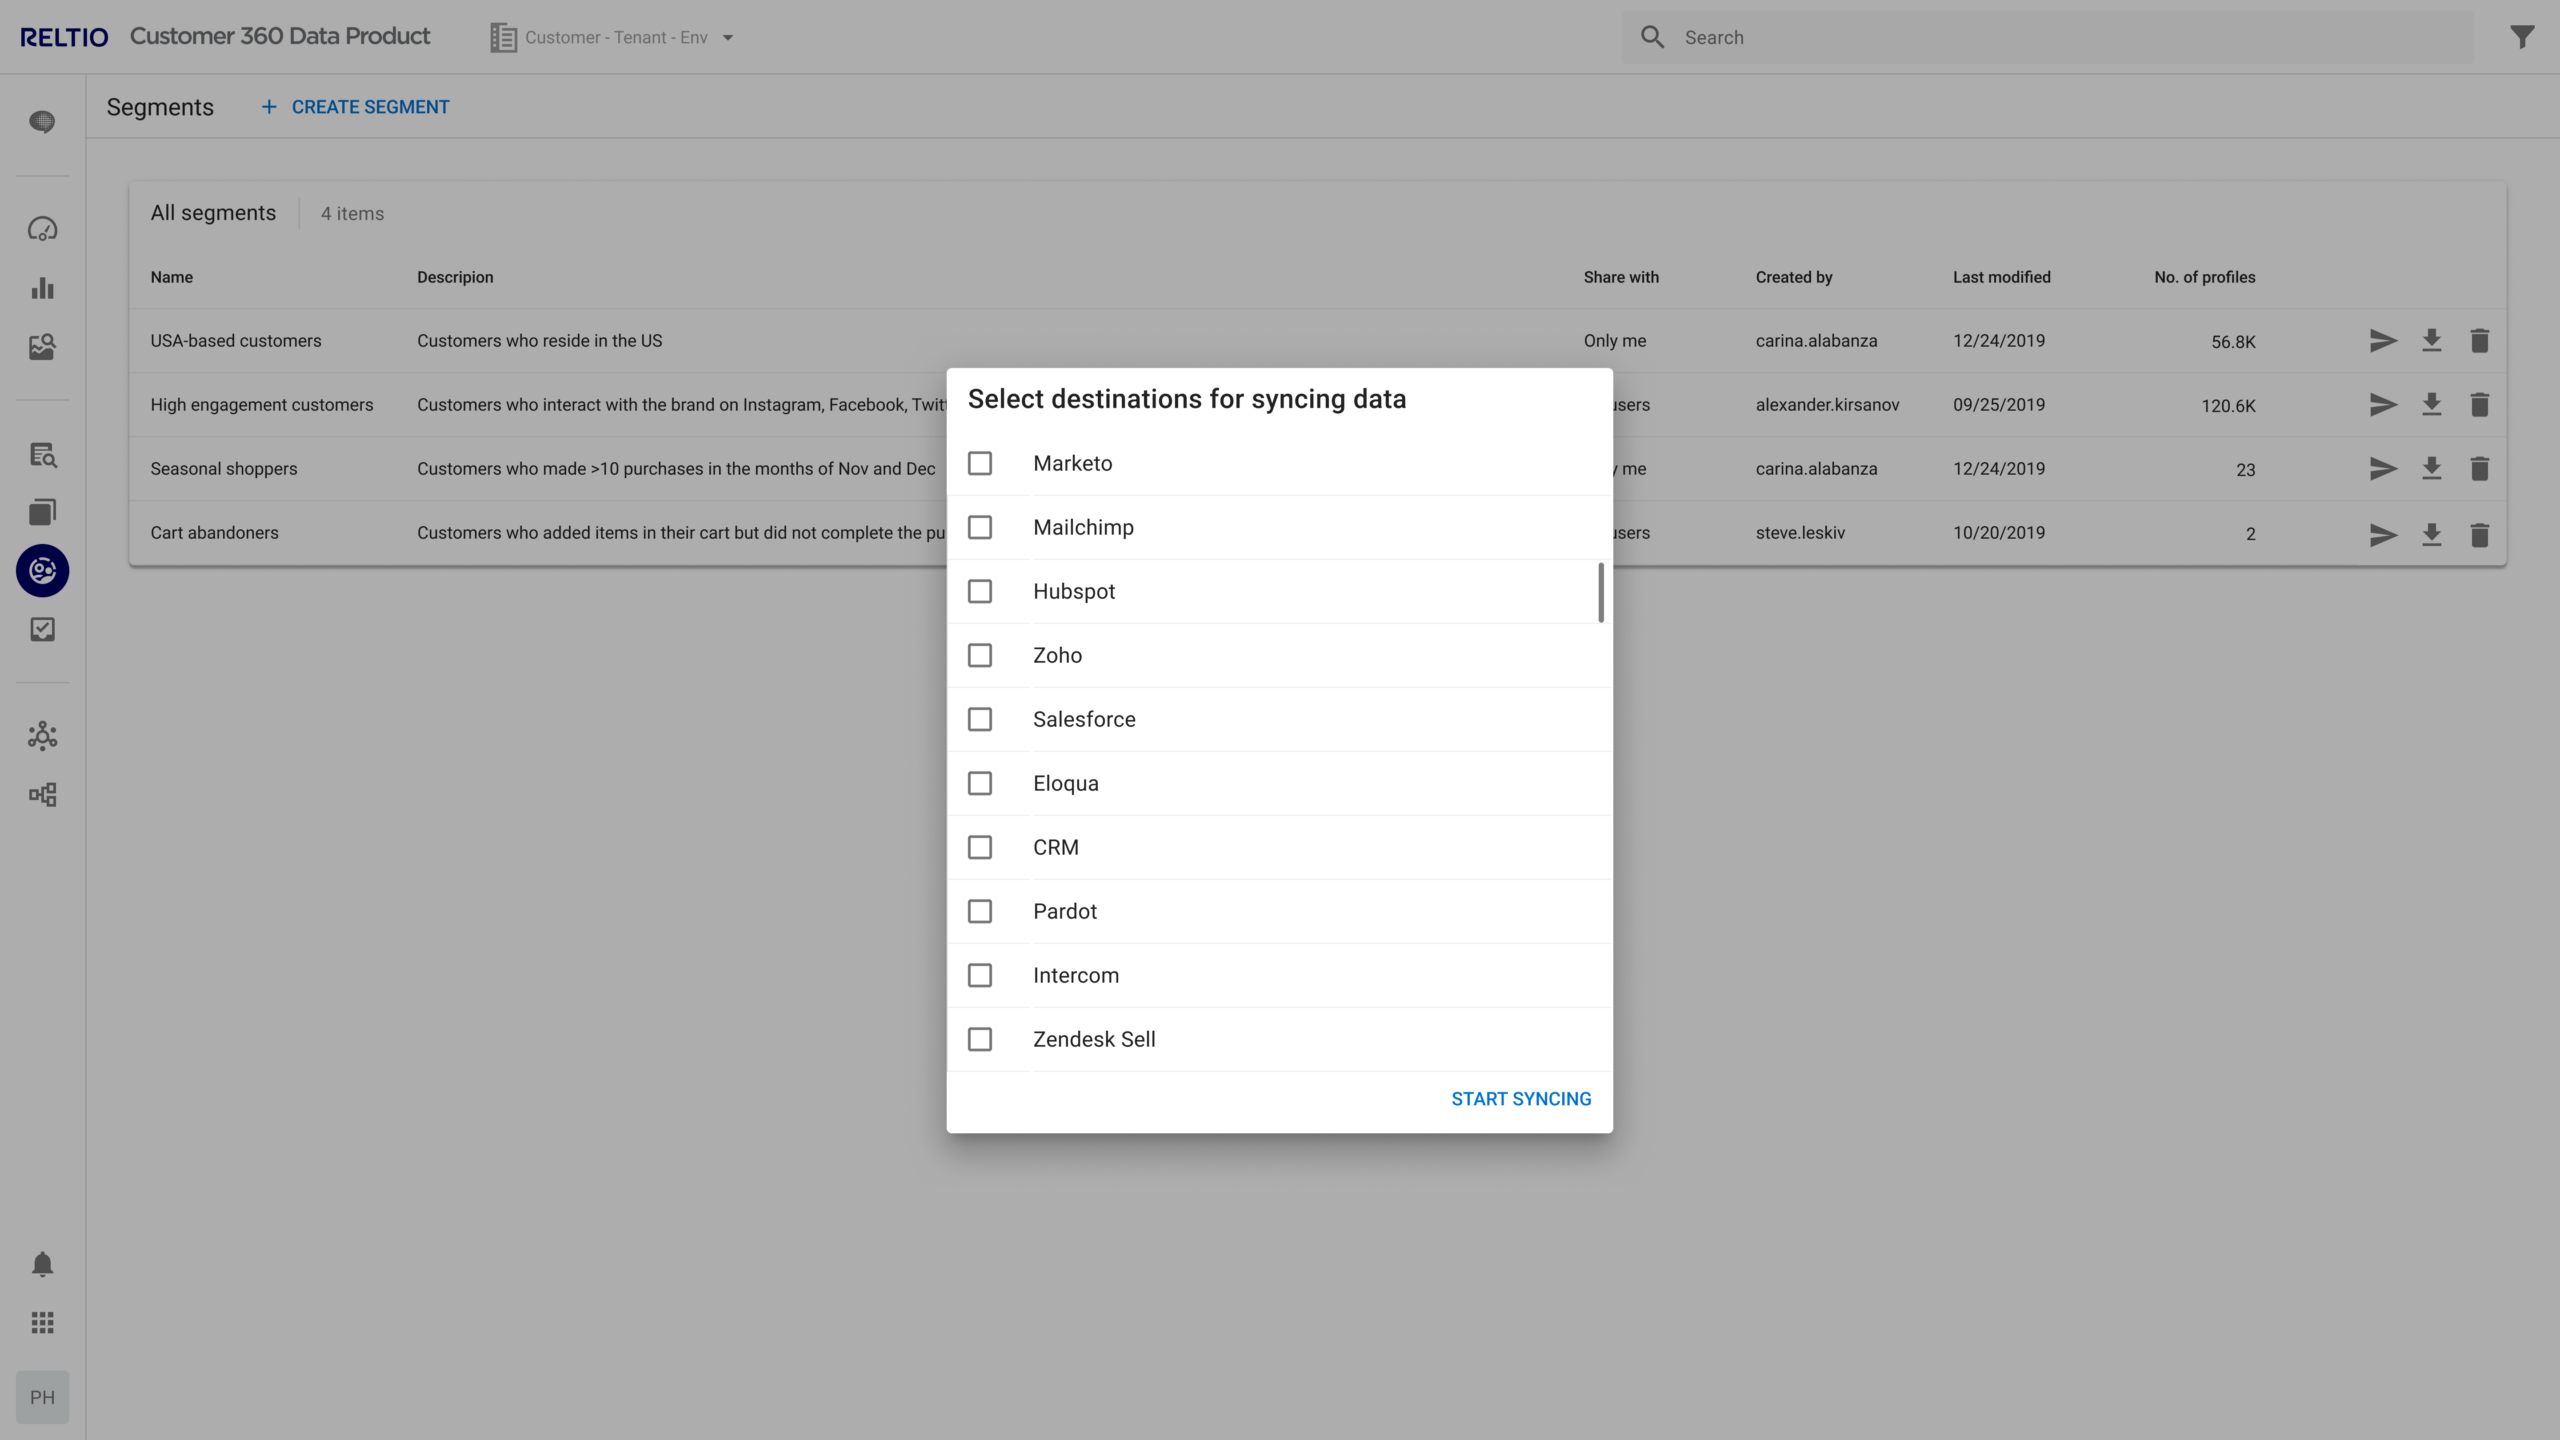Open the stacked copies sidebar icon
Viewport: 2560px width, 1440px height.
(42, 512)
